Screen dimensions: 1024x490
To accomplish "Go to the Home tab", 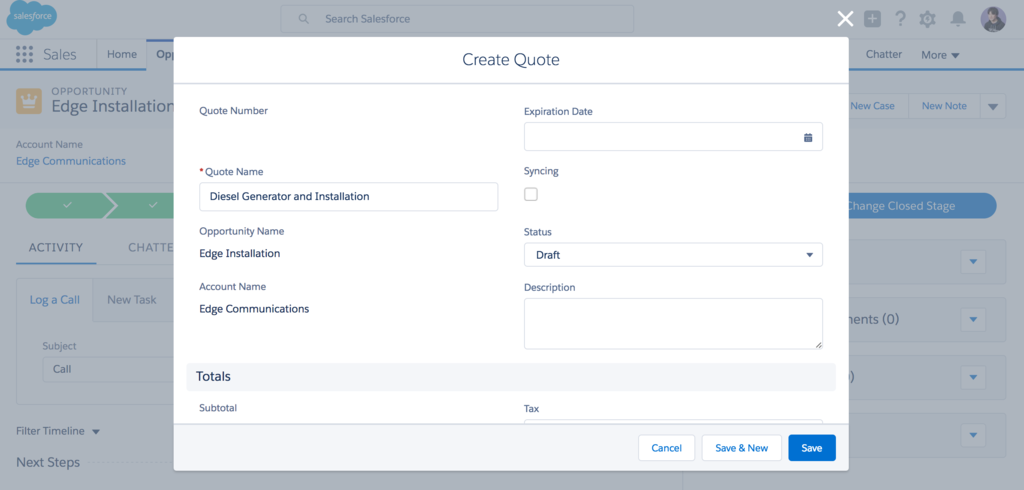I will click(x=121, y=54).
